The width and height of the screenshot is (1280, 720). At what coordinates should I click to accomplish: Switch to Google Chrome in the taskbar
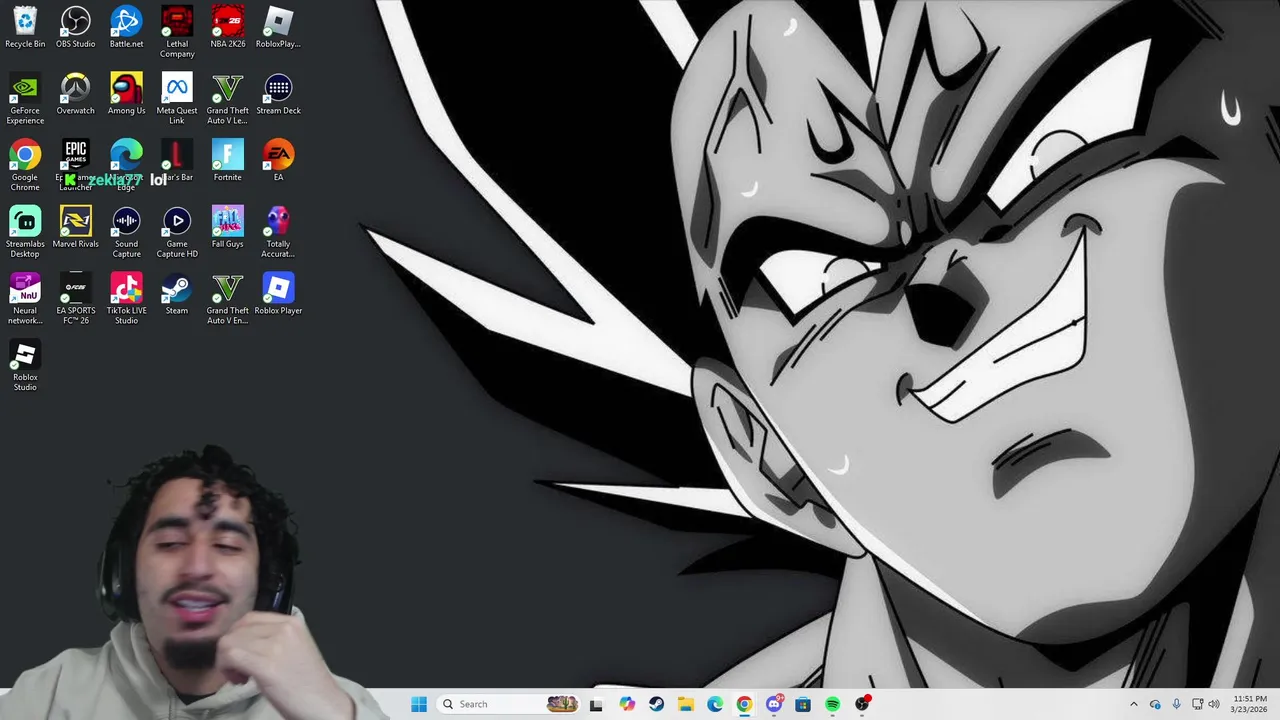(744, 704)
